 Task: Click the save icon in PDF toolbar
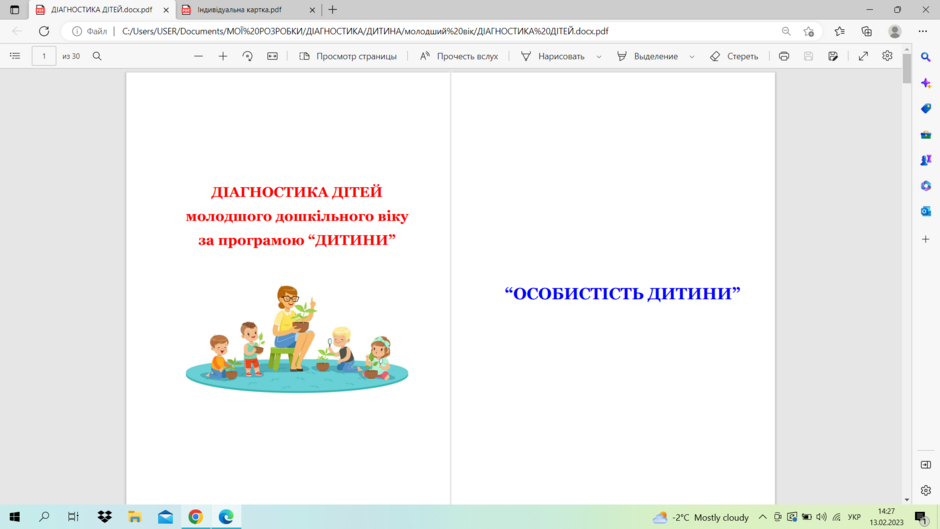(808, 56)
